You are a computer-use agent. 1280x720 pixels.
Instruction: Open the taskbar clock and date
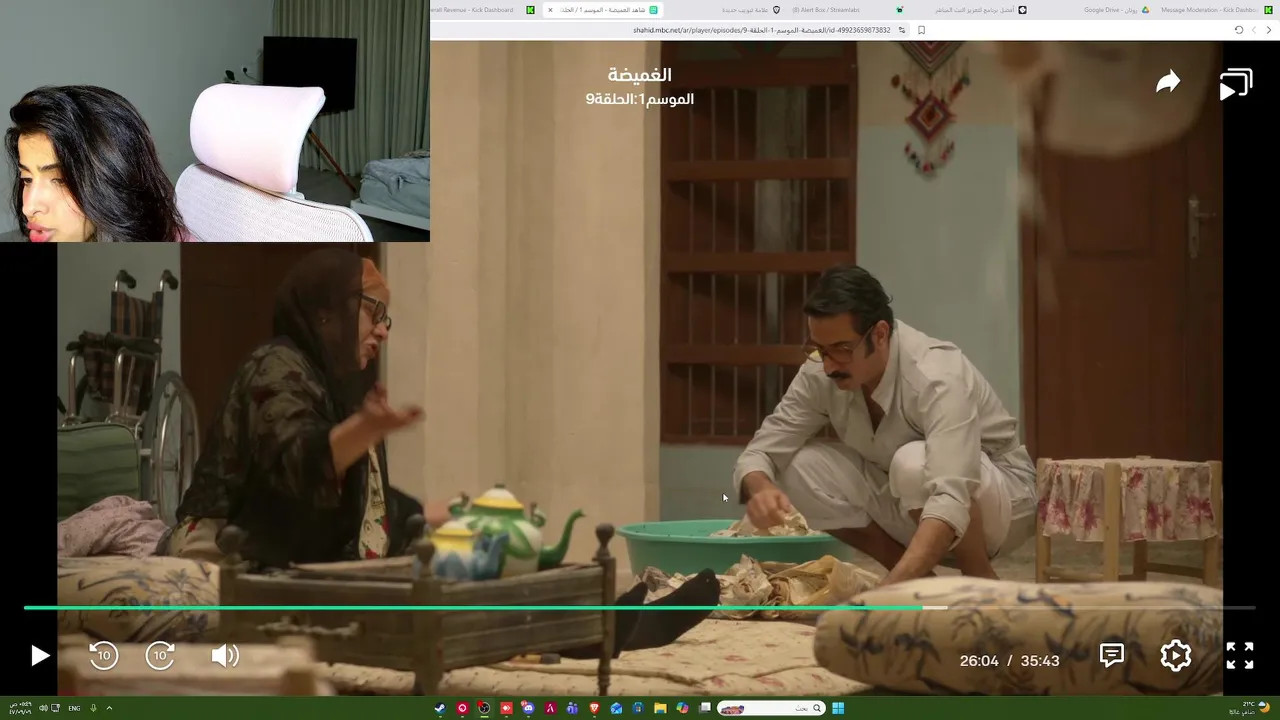tap(20, 707)
